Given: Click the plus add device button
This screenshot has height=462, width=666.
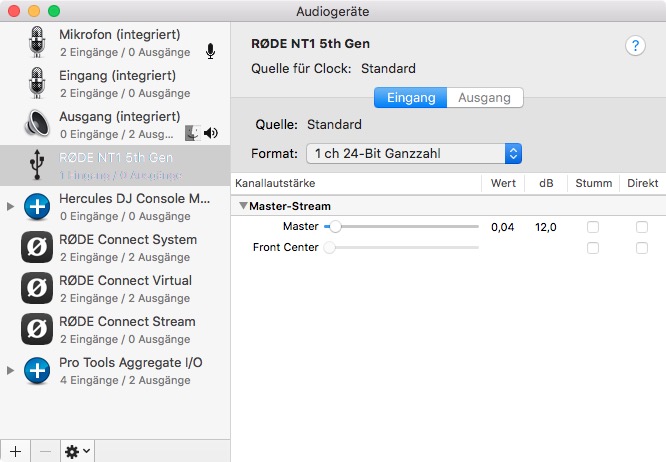Looking at the screenshot, I should [15, 451].
